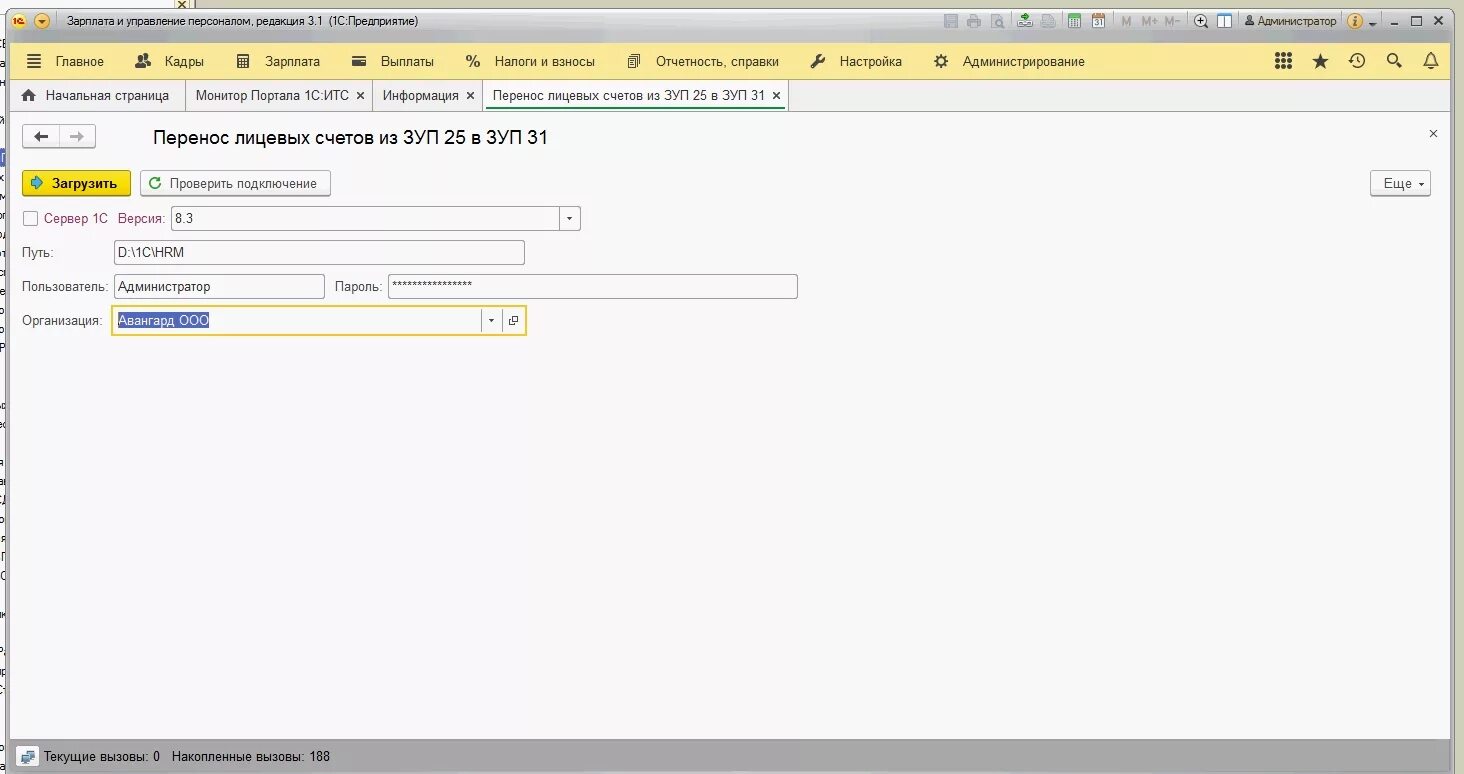This screenshot has width=1464, height=774.
Task: Go forward with the right arrow button
Action: 77,137
